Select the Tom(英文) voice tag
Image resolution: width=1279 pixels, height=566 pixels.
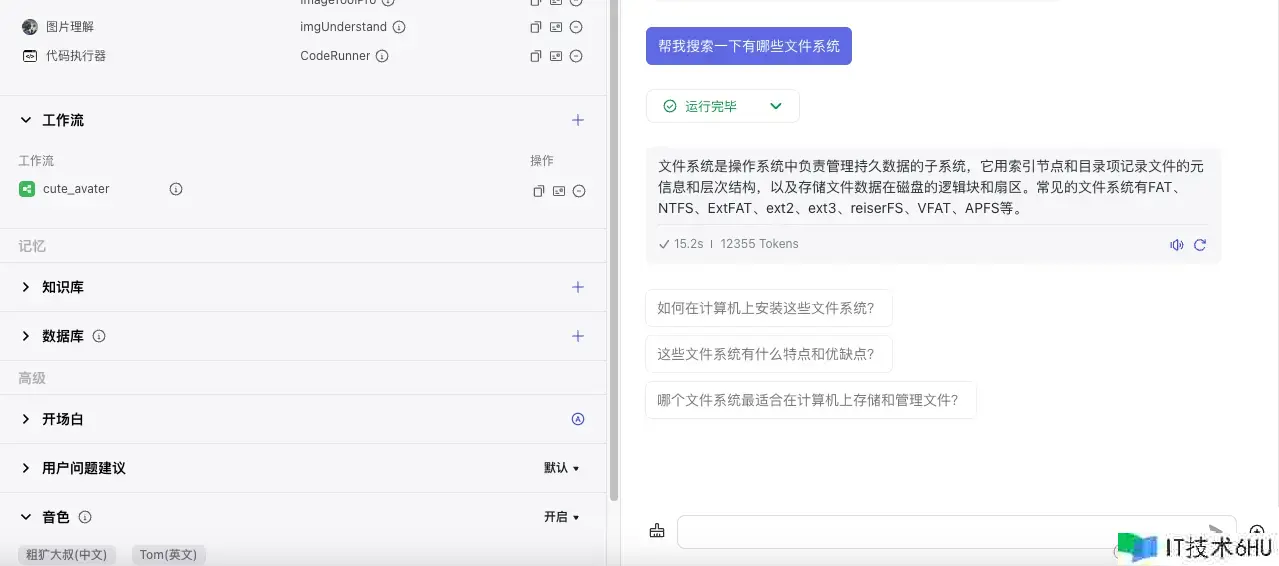[168, 555]
